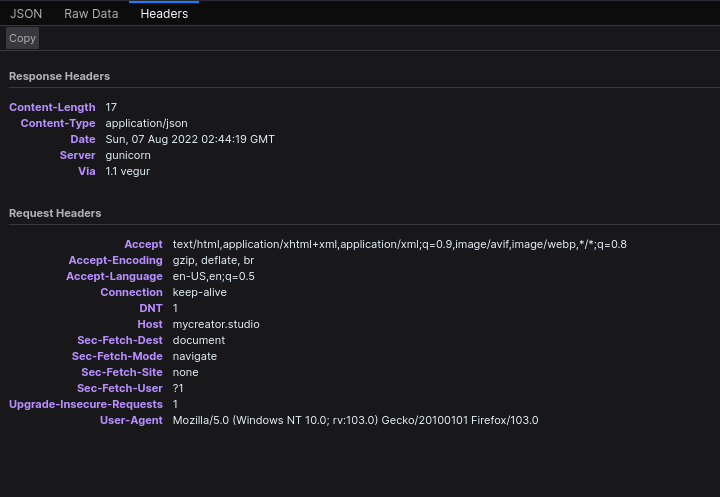This screenshot has height=497, width=720.
Task: Select the Response Headers section title
Action: 59,76
